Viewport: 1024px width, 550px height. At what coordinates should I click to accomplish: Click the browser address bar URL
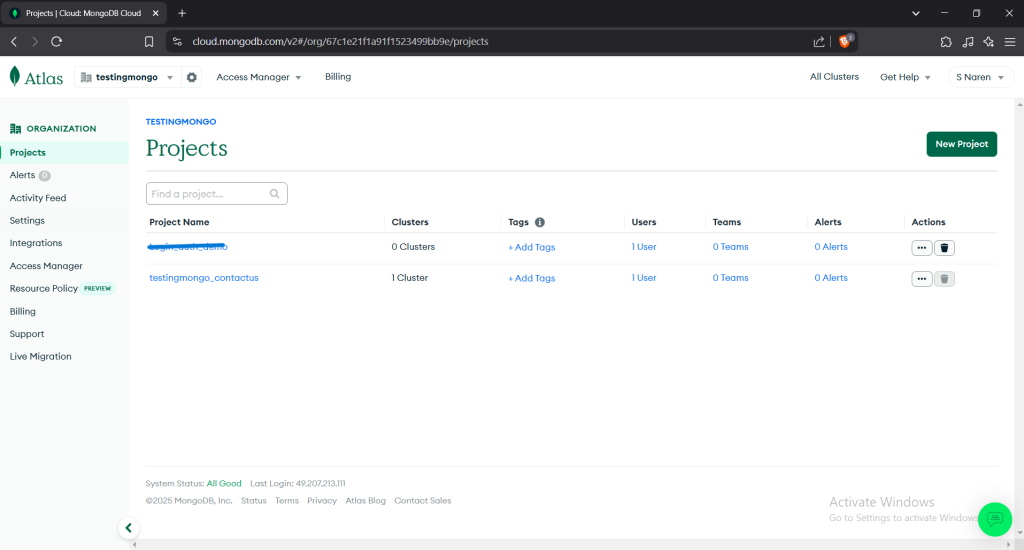(x=340, y=42)
